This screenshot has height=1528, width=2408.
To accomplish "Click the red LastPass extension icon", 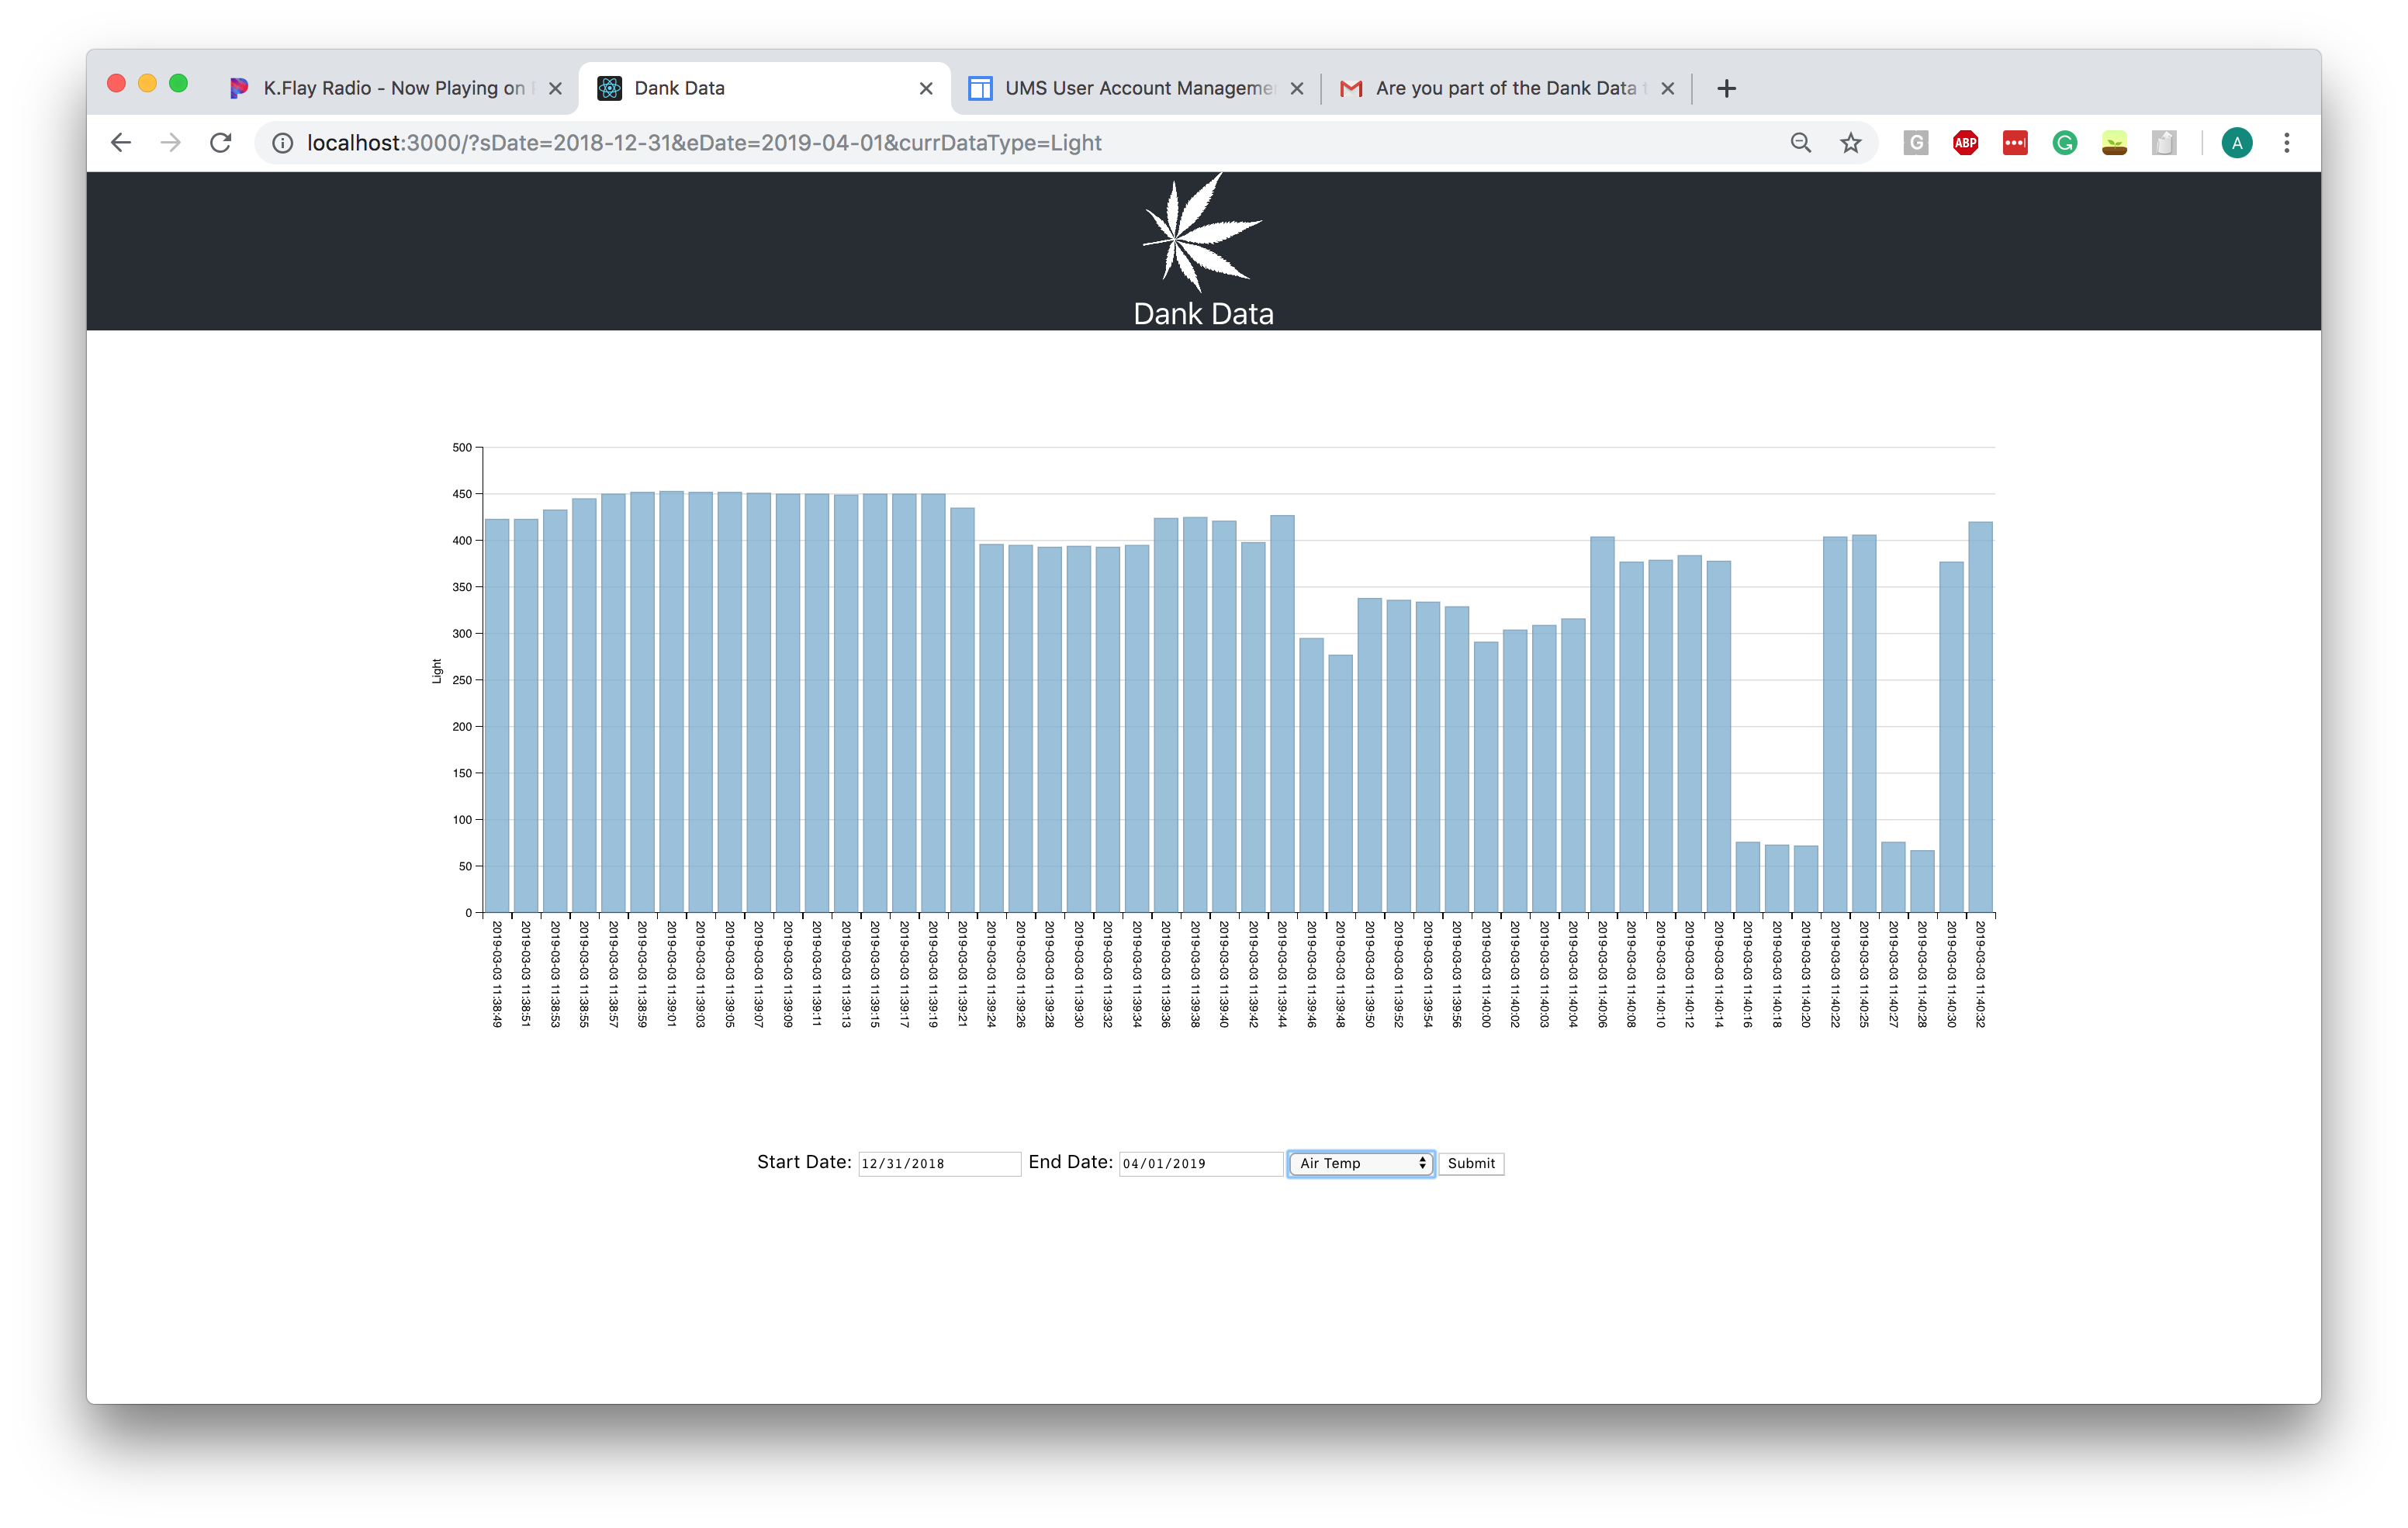I will pyautogui.click(x=2015, y=143).
